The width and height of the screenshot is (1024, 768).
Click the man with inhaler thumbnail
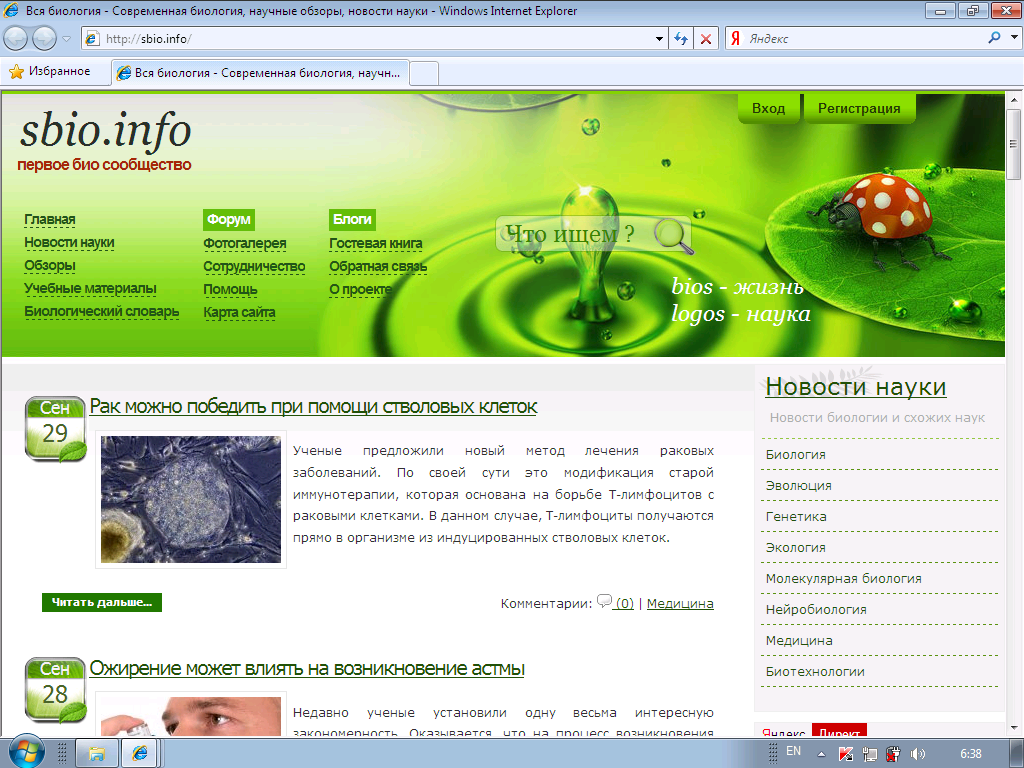click(191, 716)
